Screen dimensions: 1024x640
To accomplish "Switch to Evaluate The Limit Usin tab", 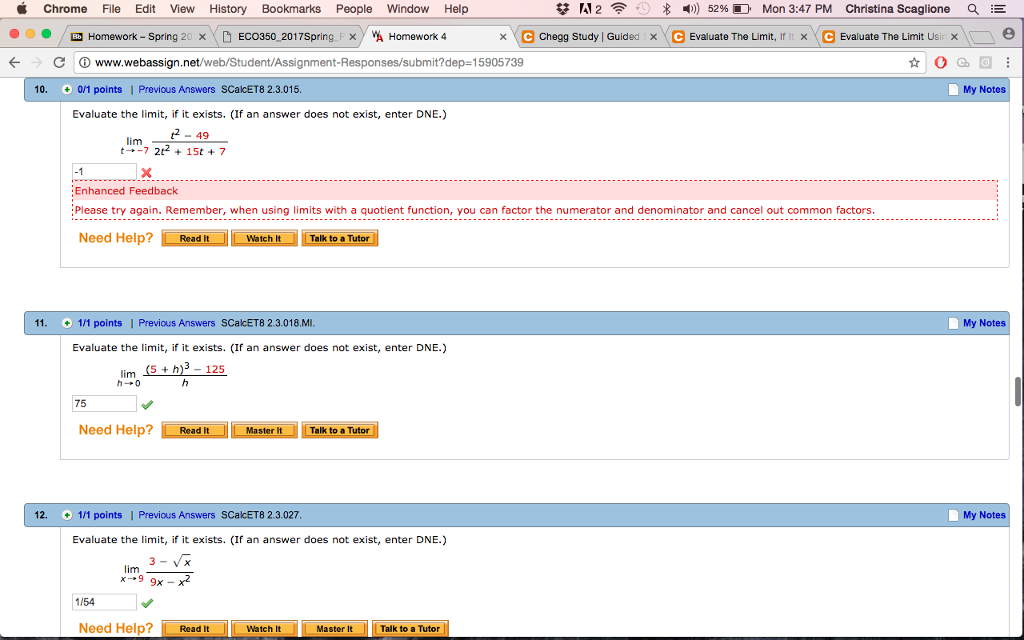I will tap(888, 37).
